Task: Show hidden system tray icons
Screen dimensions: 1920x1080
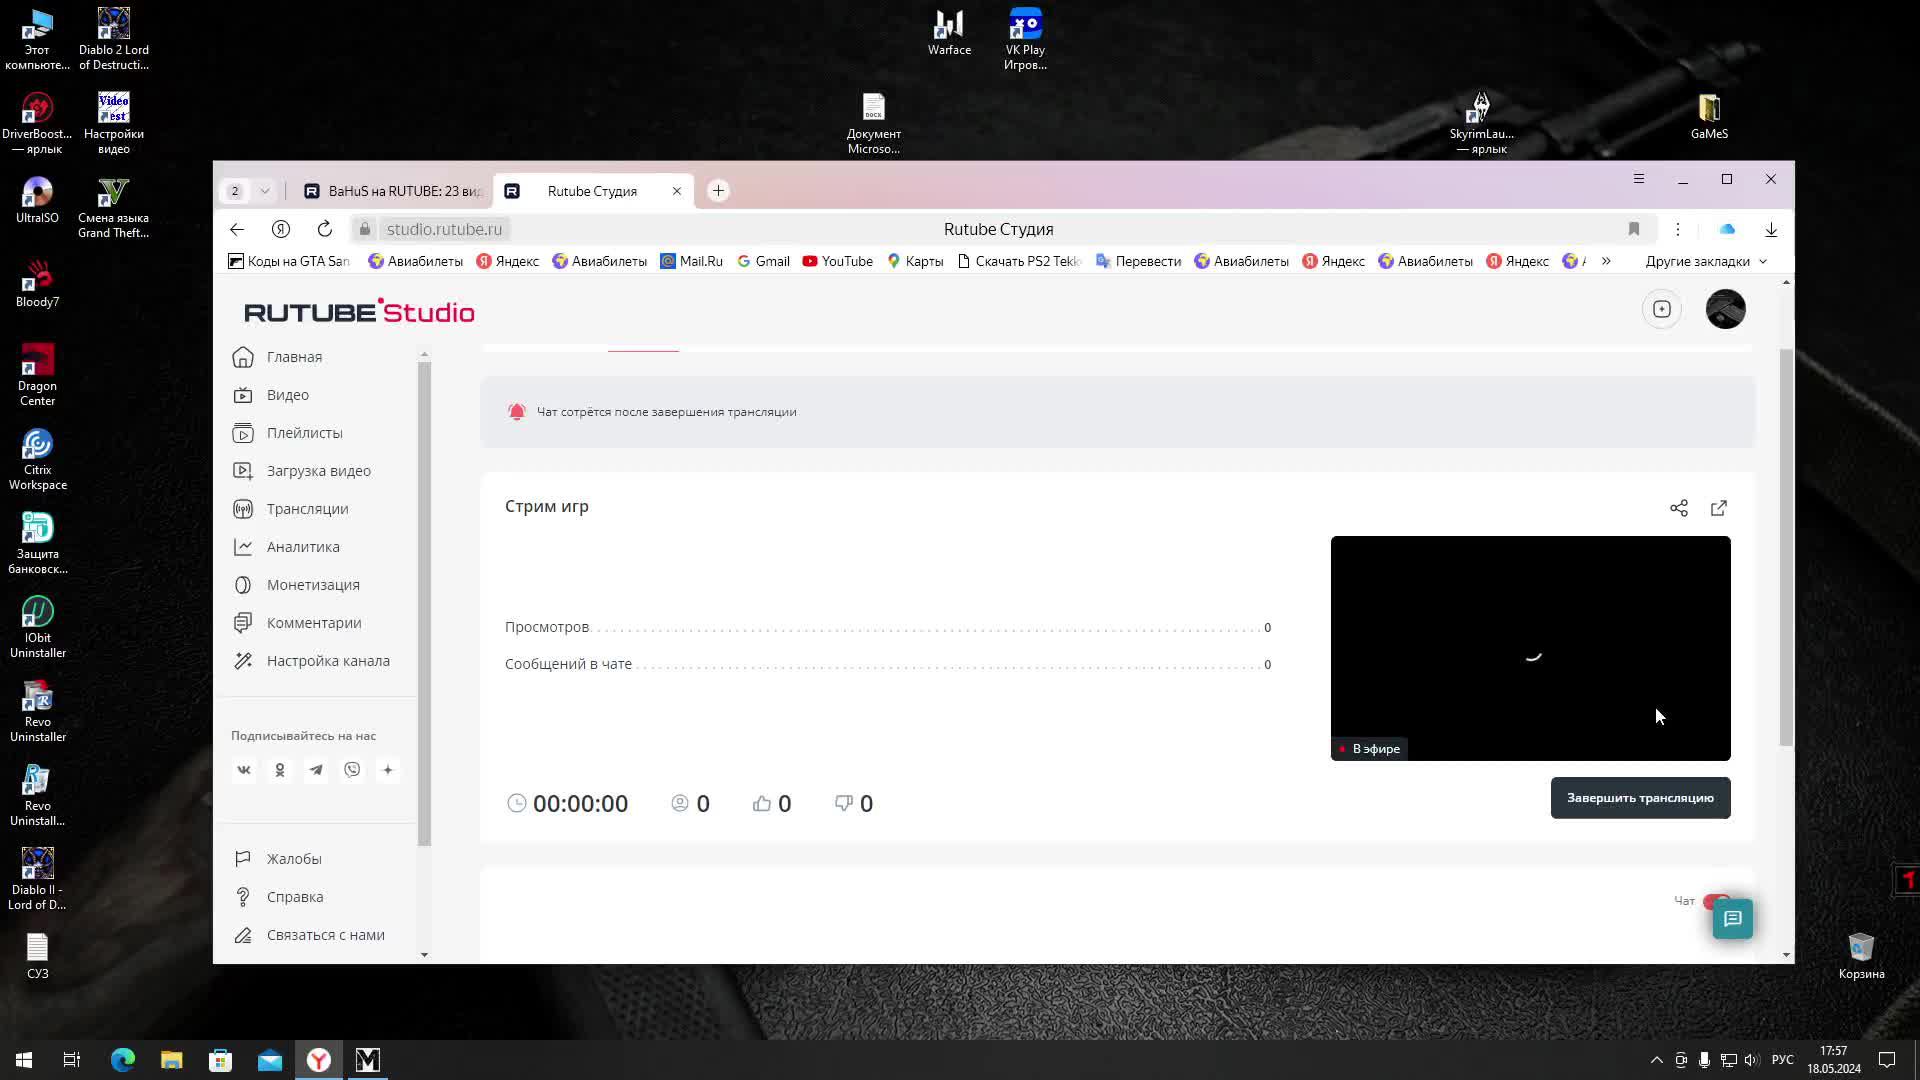Action: (1656, 1060)
